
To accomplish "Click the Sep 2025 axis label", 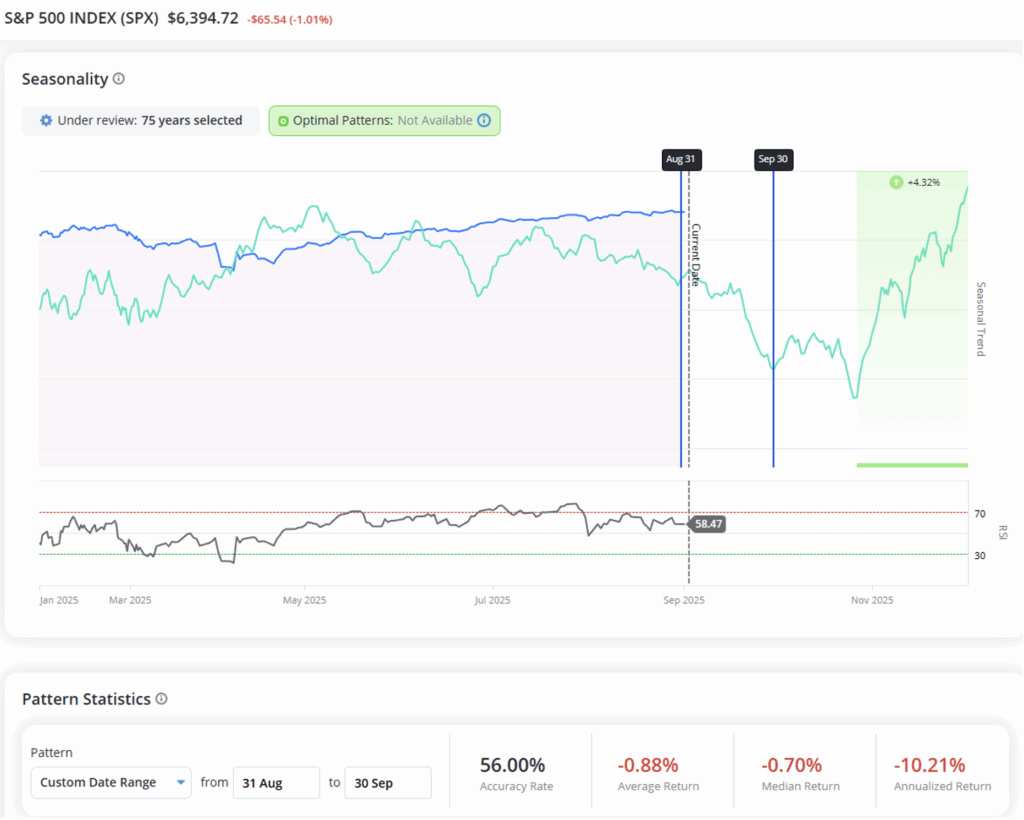I will [x=684, y=600].
